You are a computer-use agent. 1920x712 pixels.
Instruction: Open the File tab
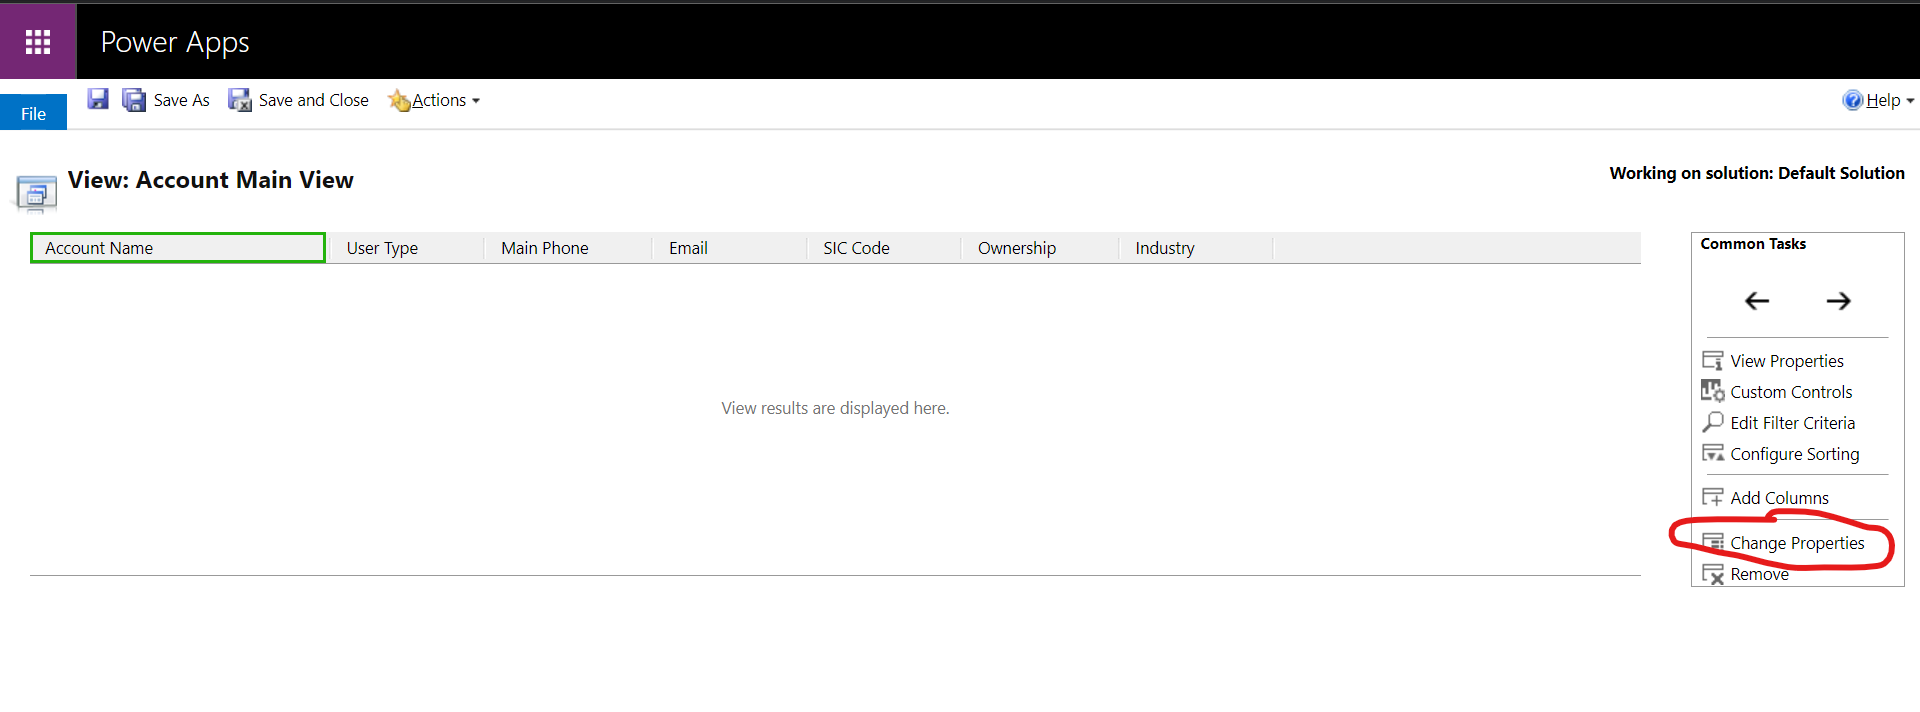click(33, 113)
